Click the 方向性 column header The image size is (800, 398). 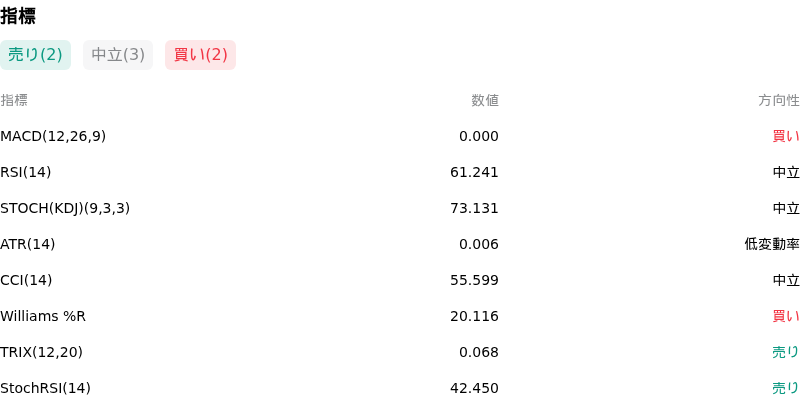779,101
